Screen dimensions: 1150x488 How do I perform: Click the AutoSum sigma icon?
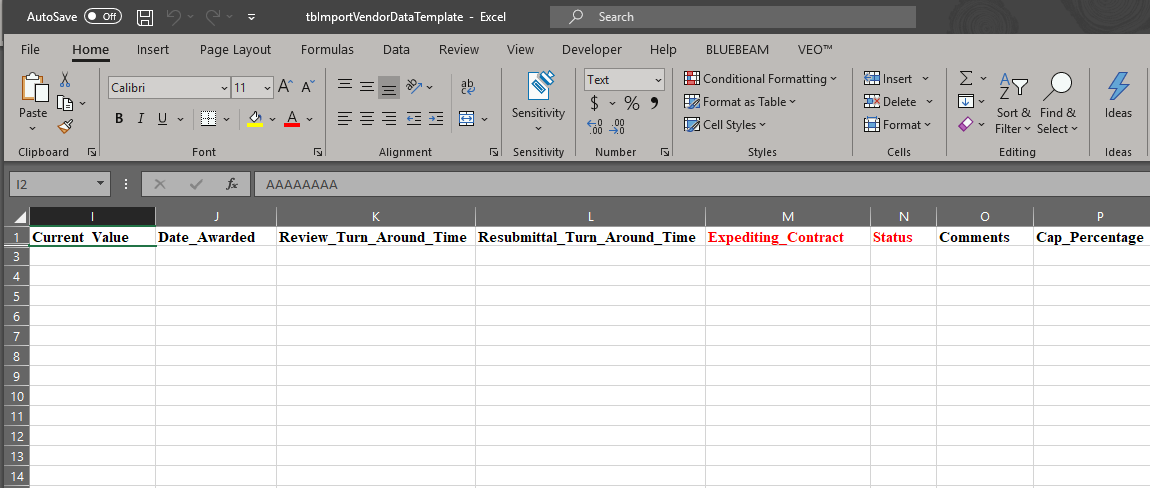[965, 78]
